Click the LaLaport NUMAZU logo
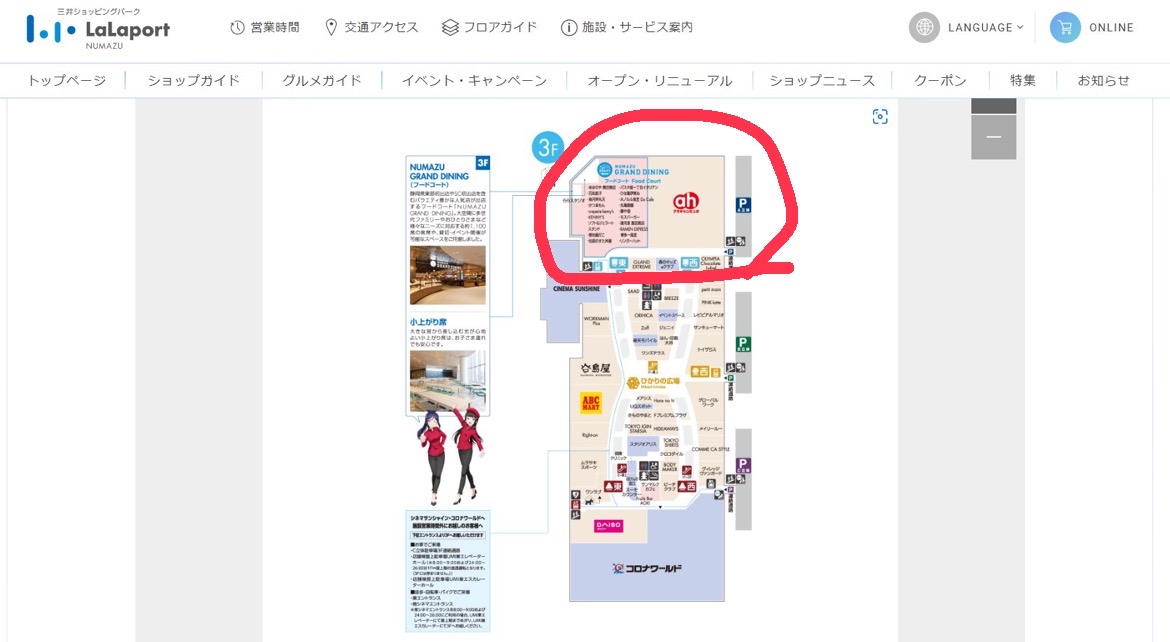 (98, 28)
